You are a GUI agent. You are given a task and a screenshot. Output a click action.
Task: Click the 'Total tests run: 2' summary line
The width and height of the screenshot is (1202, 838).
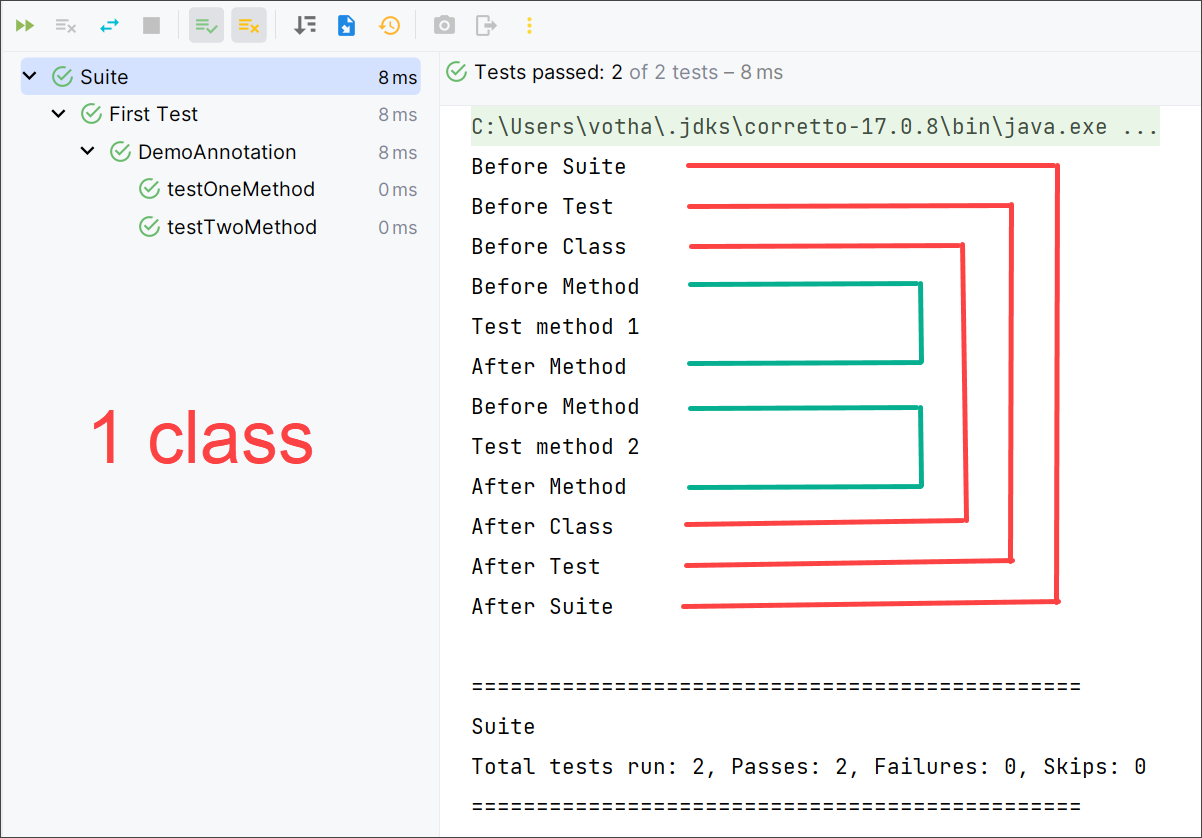tap(809, 767)
